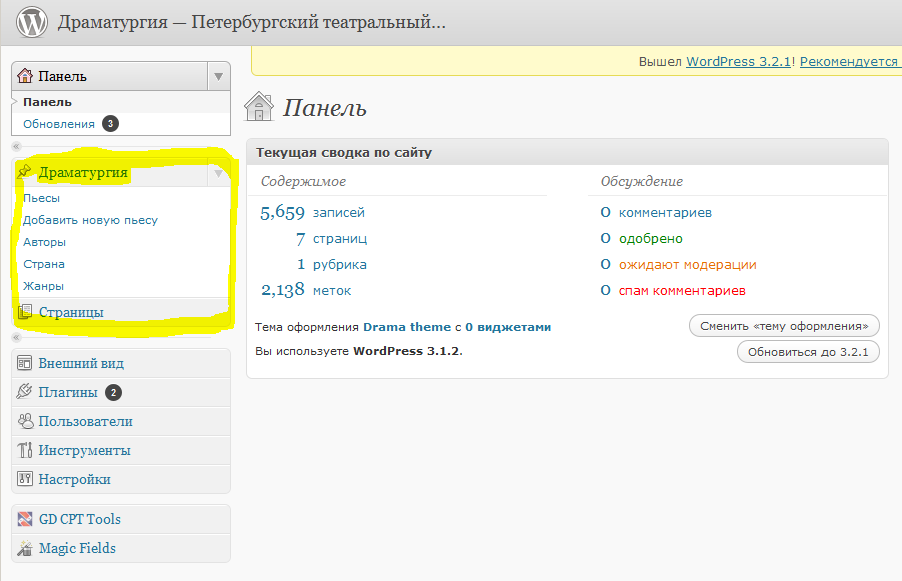Viewport: 902px width, 581px height.
Task: Click the Плагины plug icon
Action: click(x=25, y=392)
